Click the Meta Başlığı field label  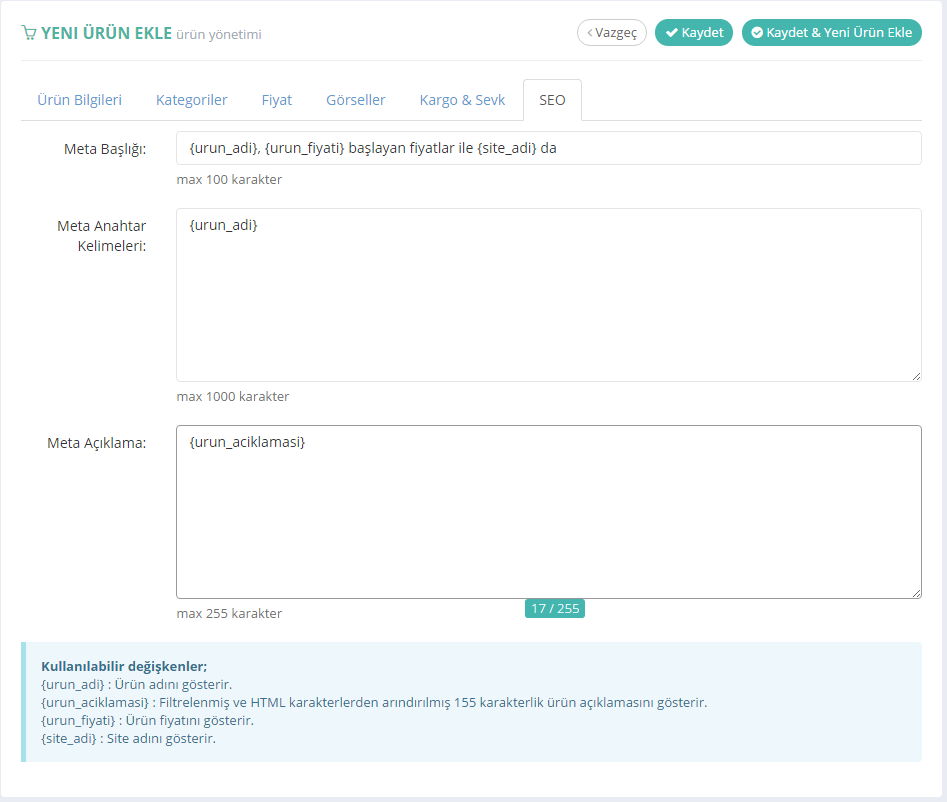105,149
